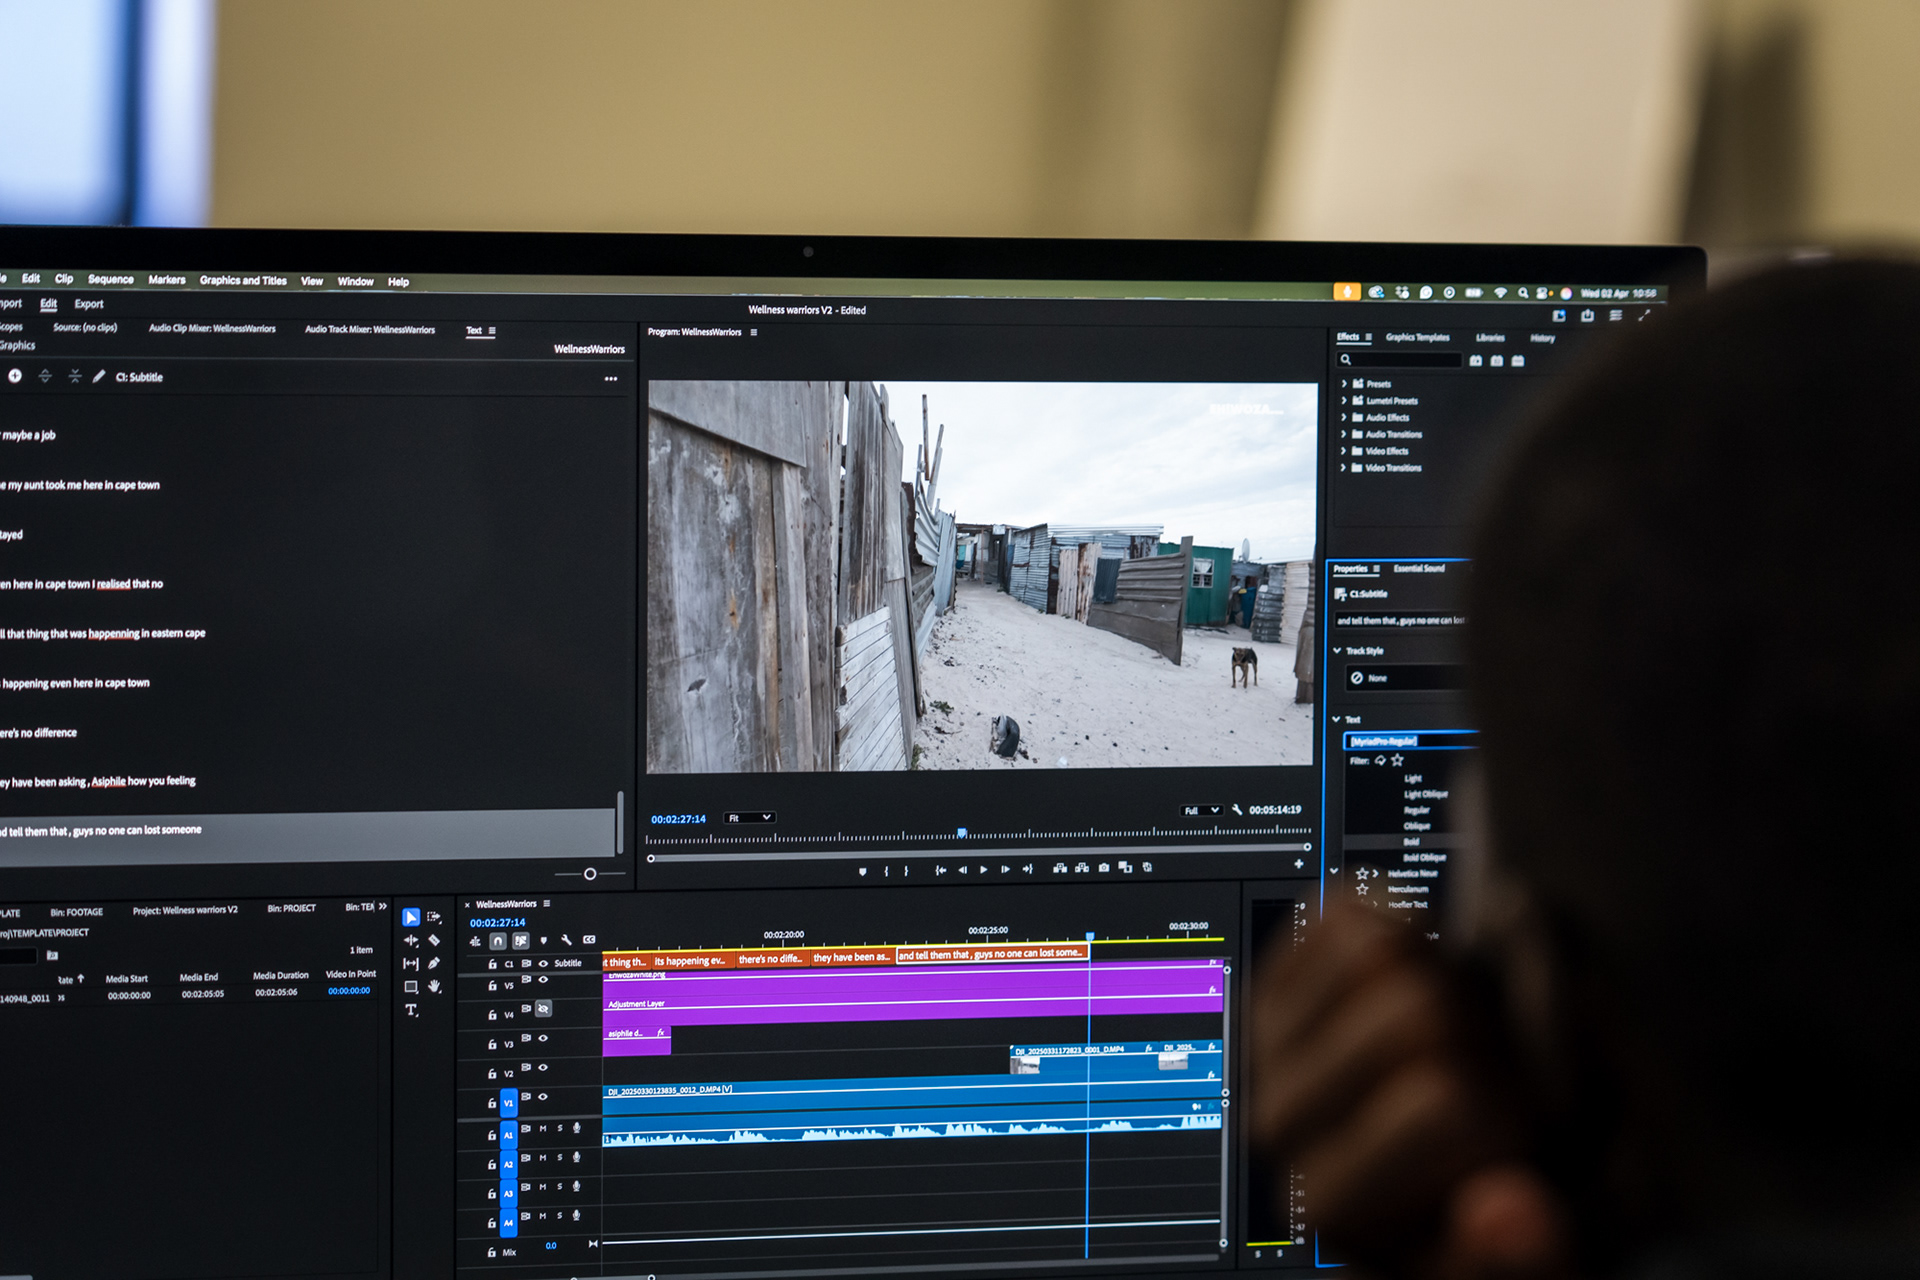
Task: Click the Track Select Forward tool
Action: [434, 917]
